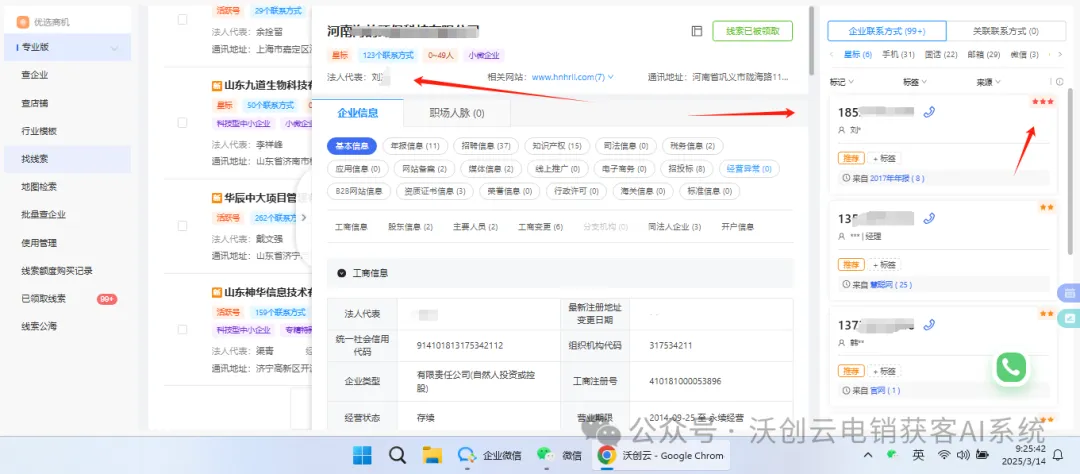Click the green floating phone button
This screenshot has width=1080, height=474.
point(1010,367)
